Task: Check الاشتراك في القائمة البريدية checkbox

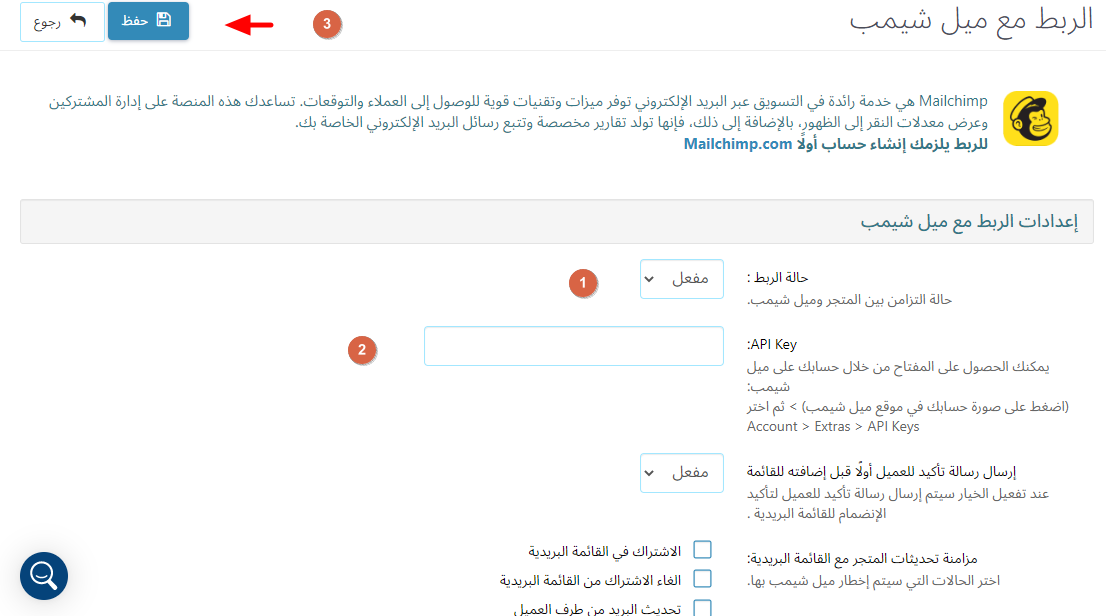Action: coord(702,550)
